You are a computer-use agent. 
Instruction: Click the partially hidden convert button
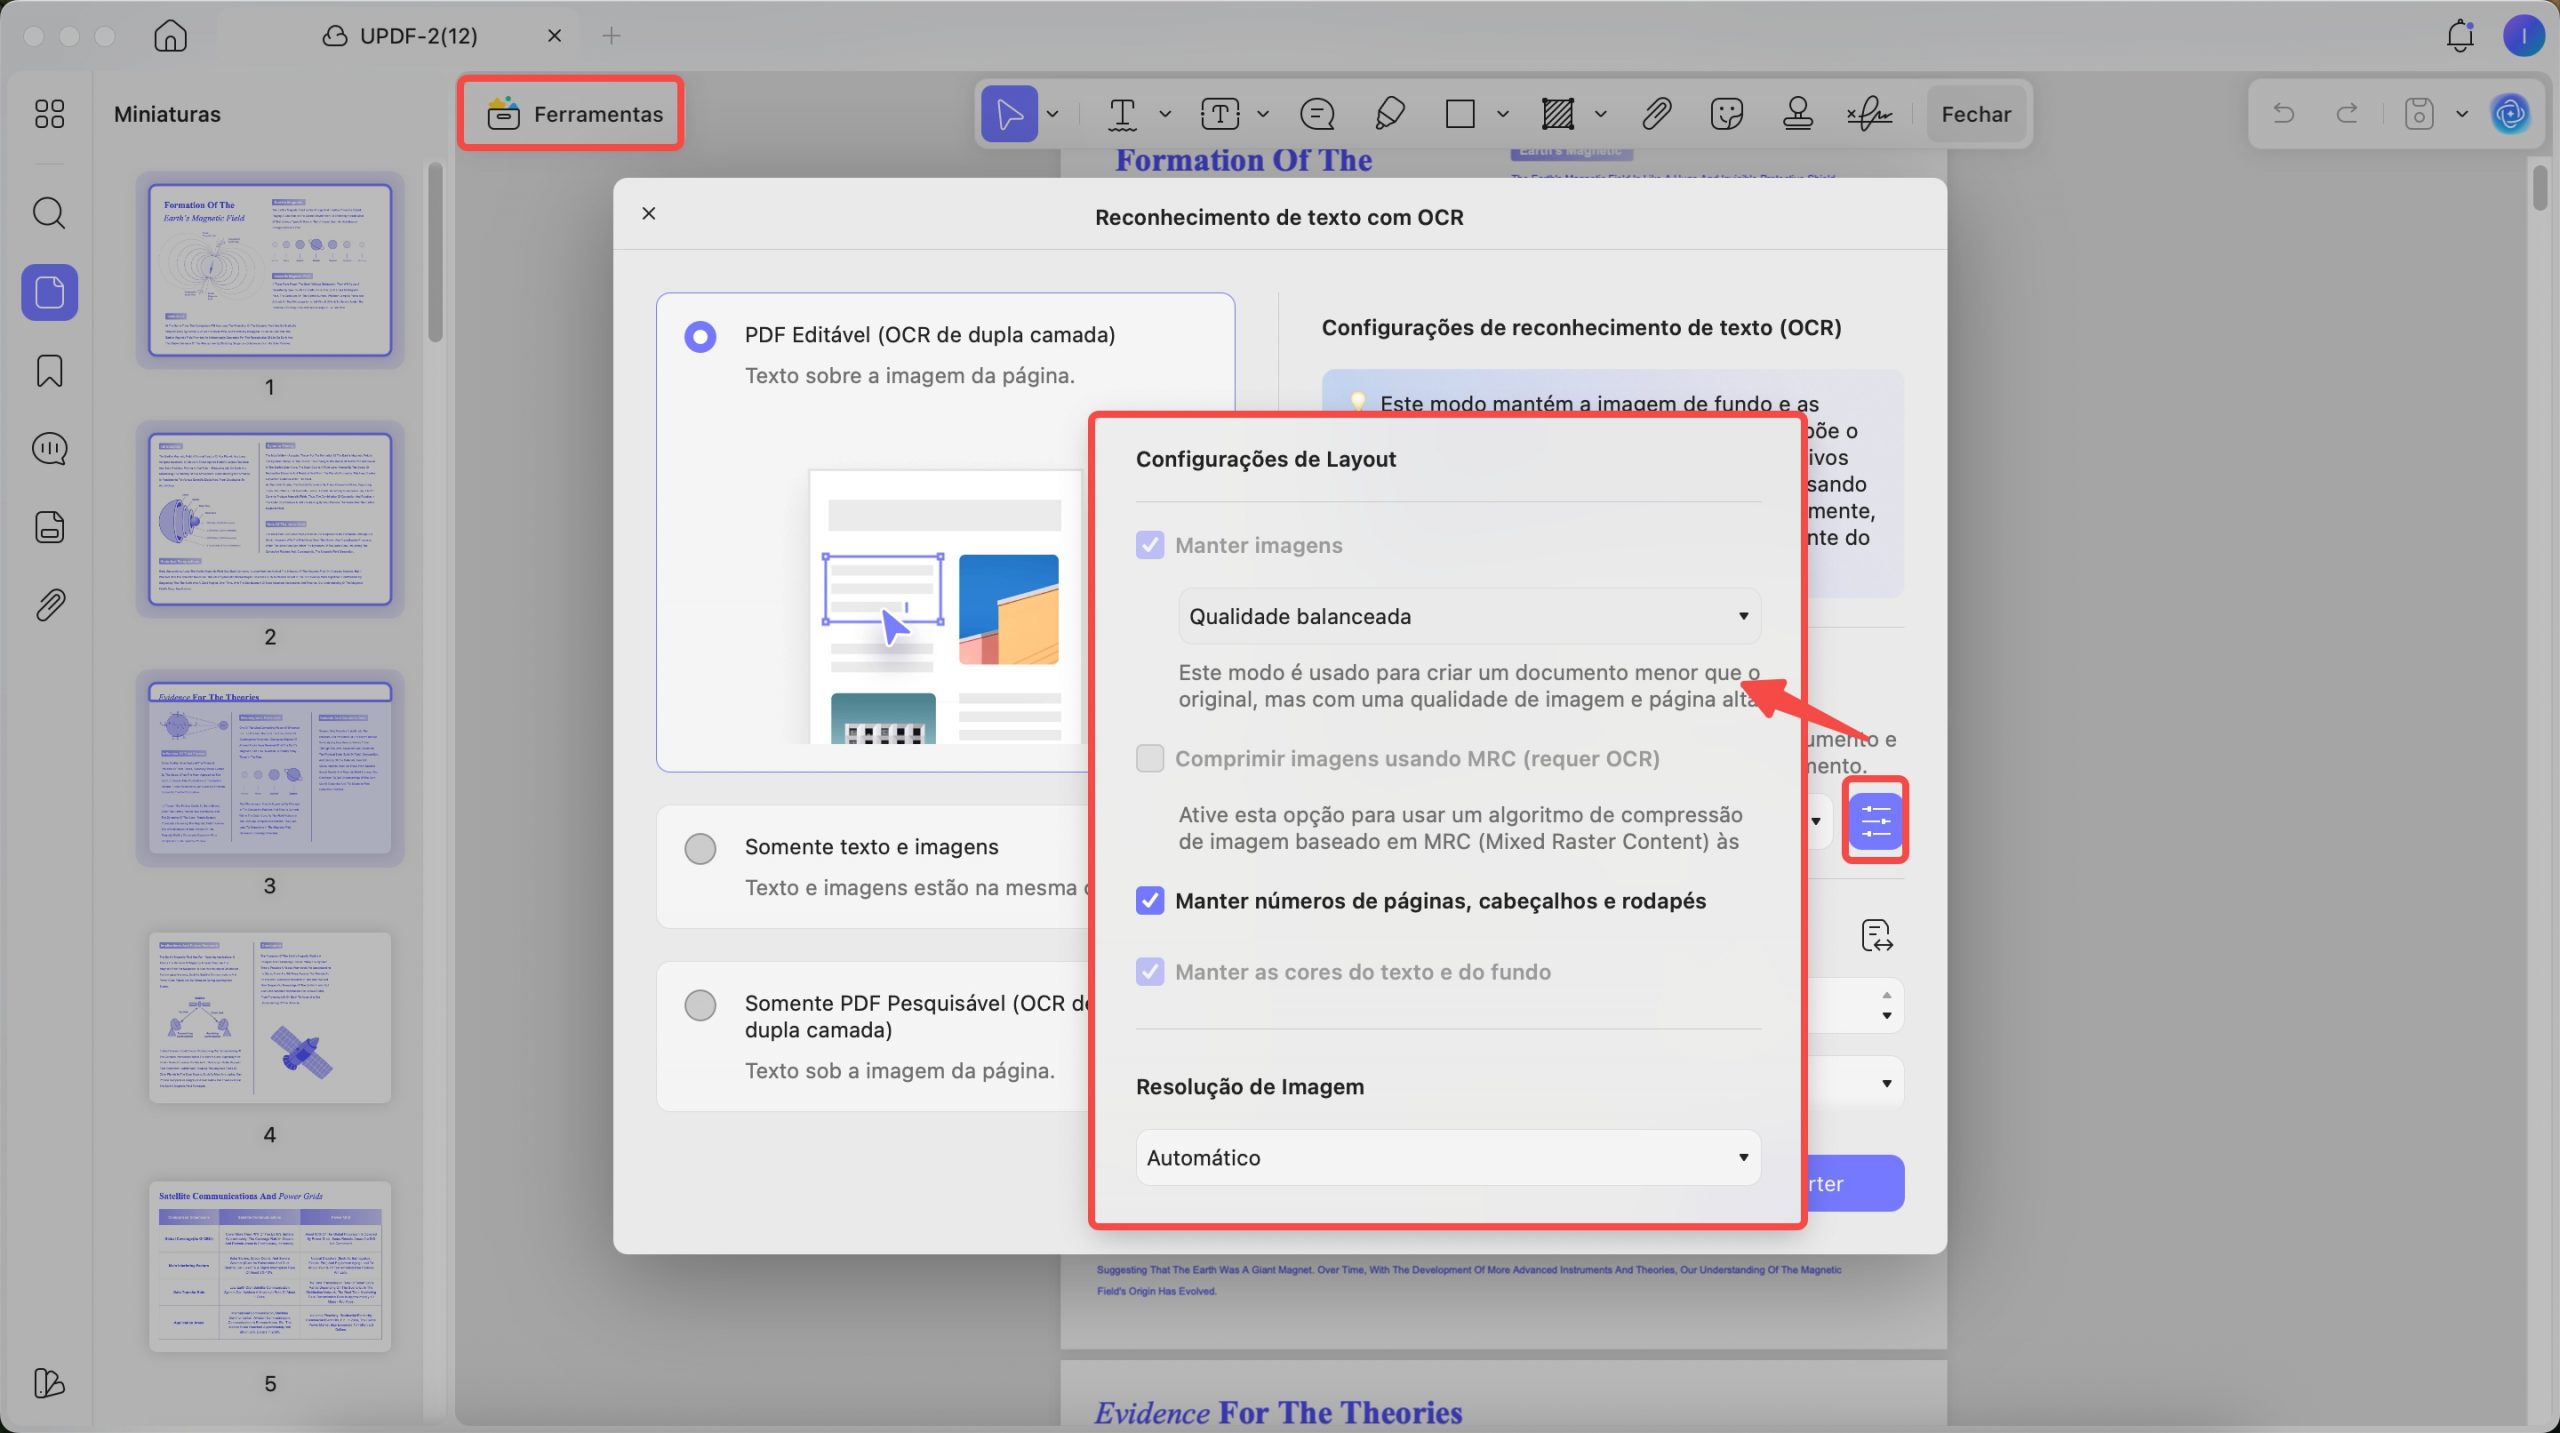click(1854, 1183)
